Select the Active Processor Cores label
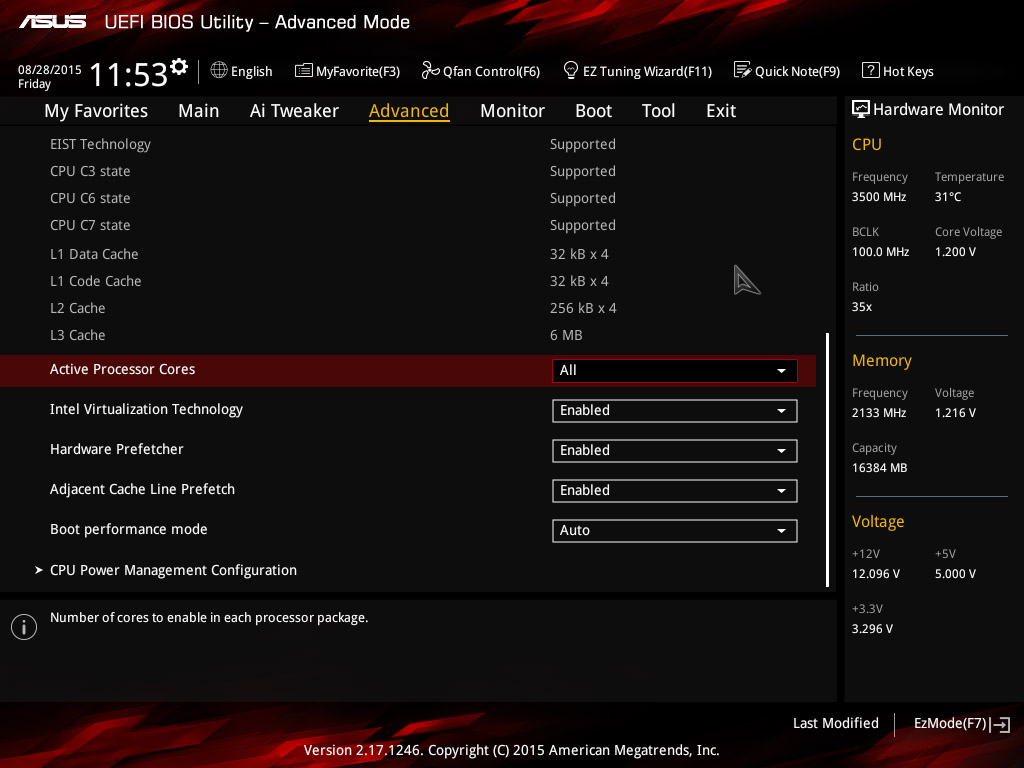Viewport: 1024px width, 768px height. pyautogui.click(x=122, y=369)
